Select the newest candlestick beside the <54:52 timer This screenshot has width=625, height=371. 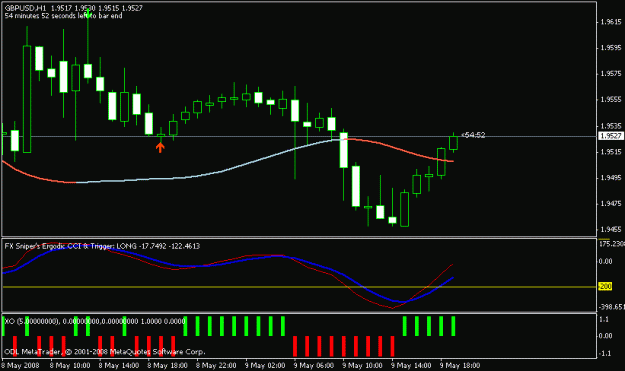tap(453, 143)
